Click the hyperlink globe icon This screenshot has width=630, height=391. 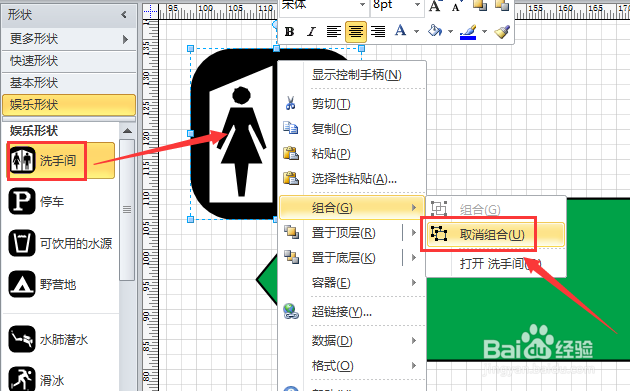point(290,311)
